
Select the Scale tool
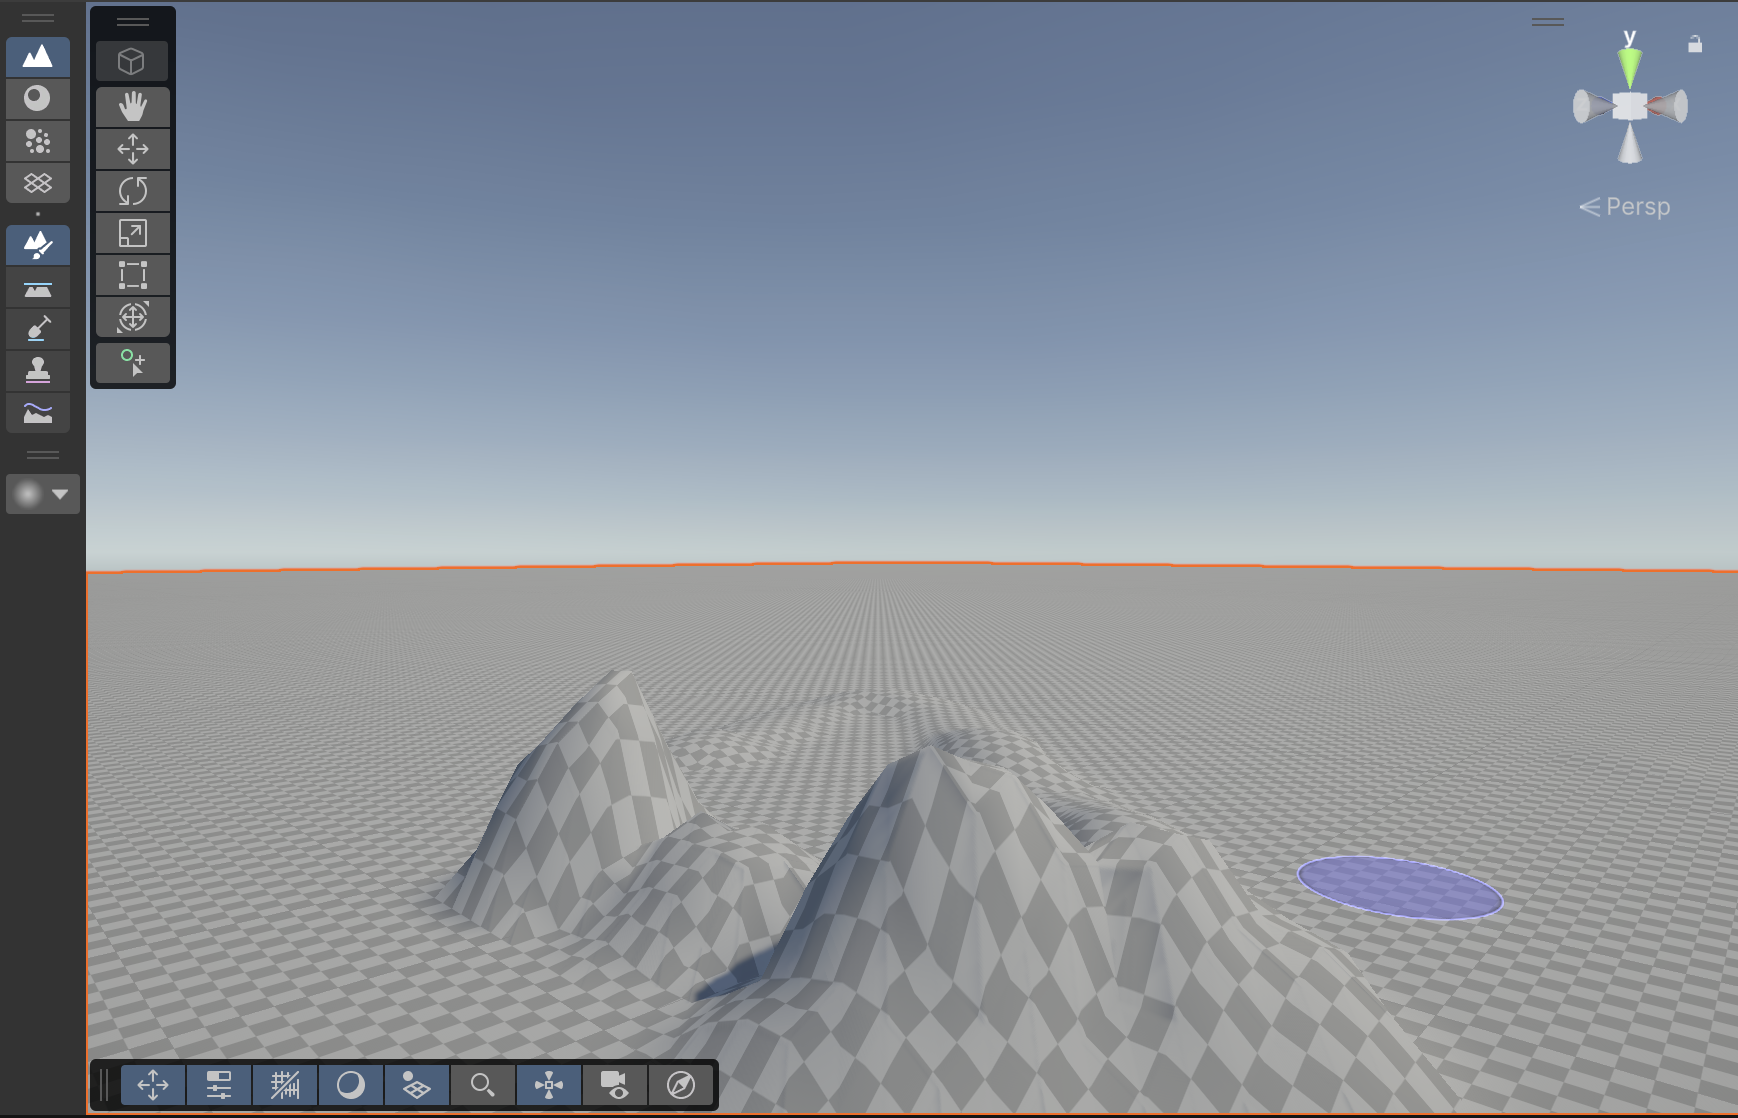coord(133,233)
